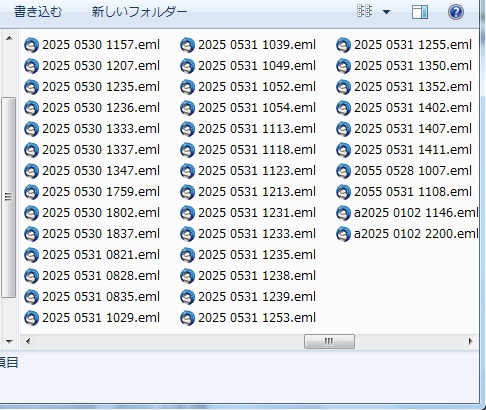
Task: Open the change view icon button
Action: click(x=364, y=11)
